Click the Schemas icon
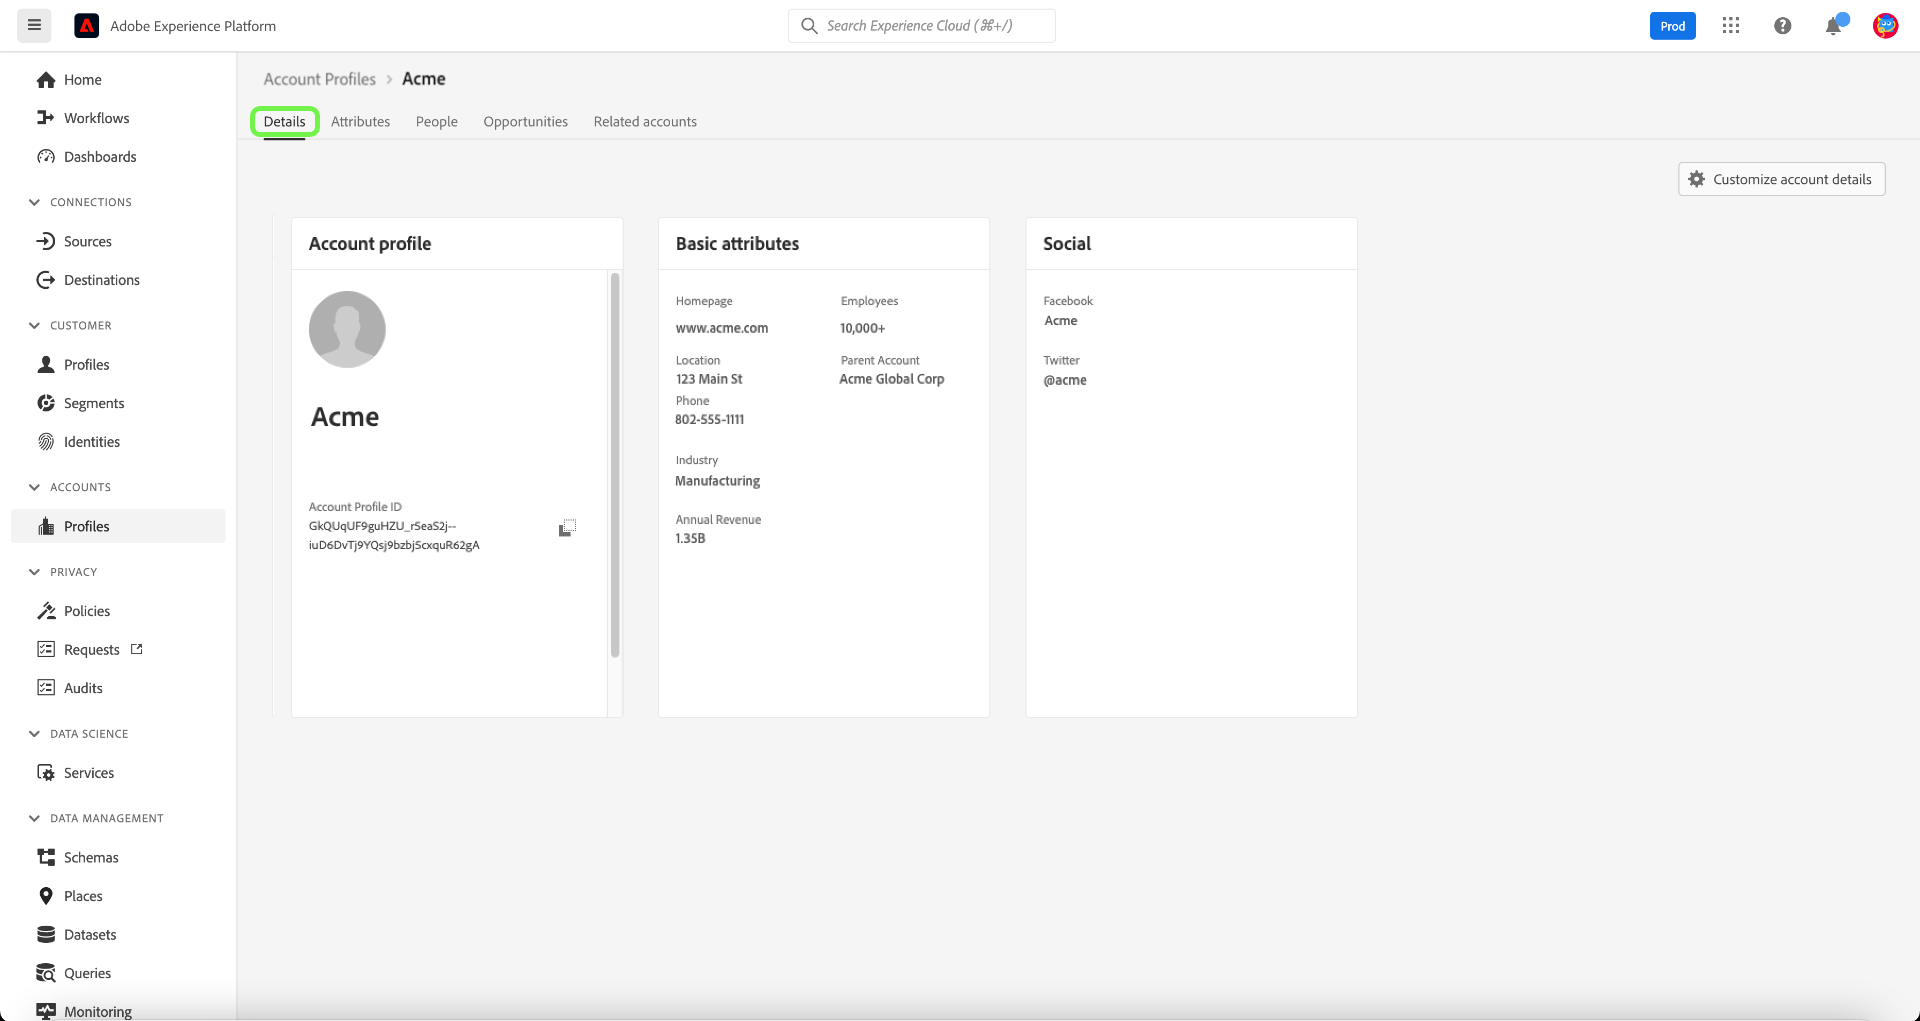The height and width of the screenshot is (1021, 1920). click(x=46, y=857)
